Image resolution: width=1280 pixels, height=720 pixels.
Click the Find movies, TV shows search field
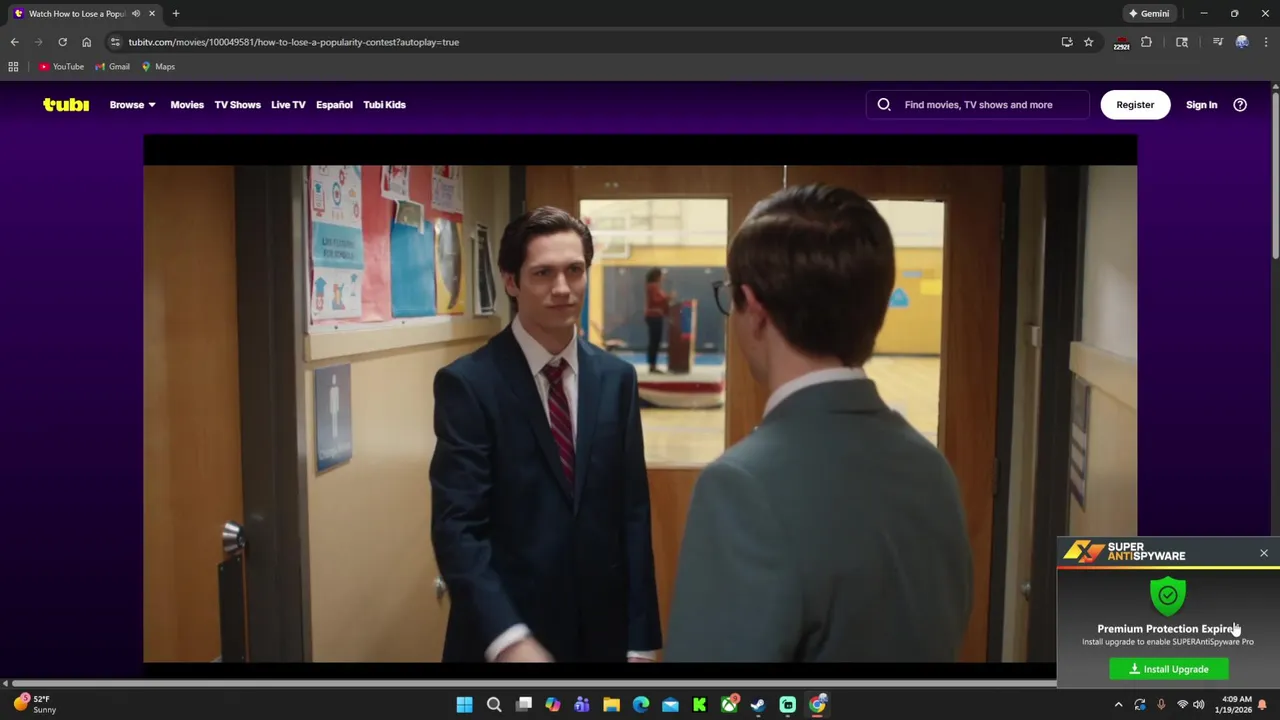978,104
